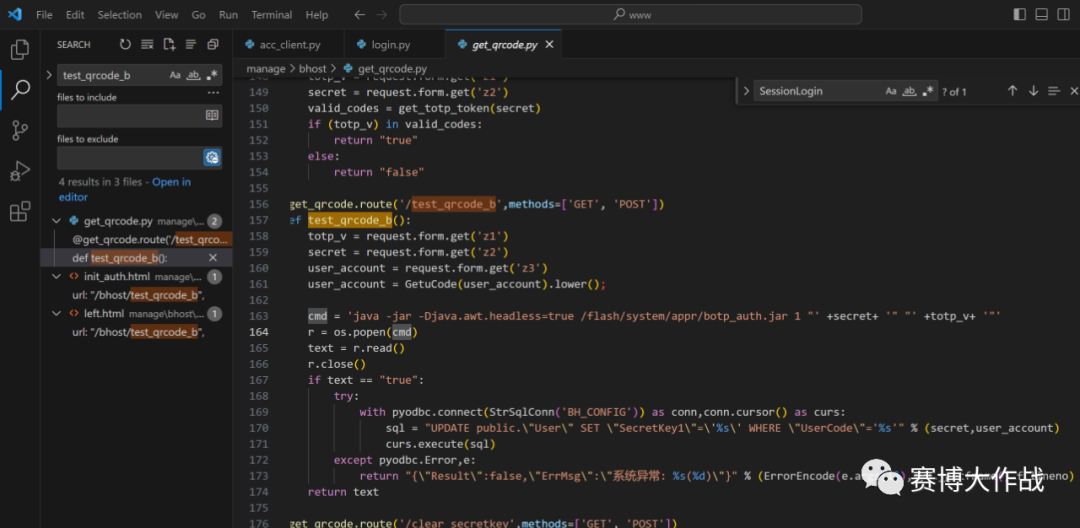The height and width of the screenshot is (528, 1080).
Task: Toggle the primary side bar layout button
Action: [x=1020, y=14]
